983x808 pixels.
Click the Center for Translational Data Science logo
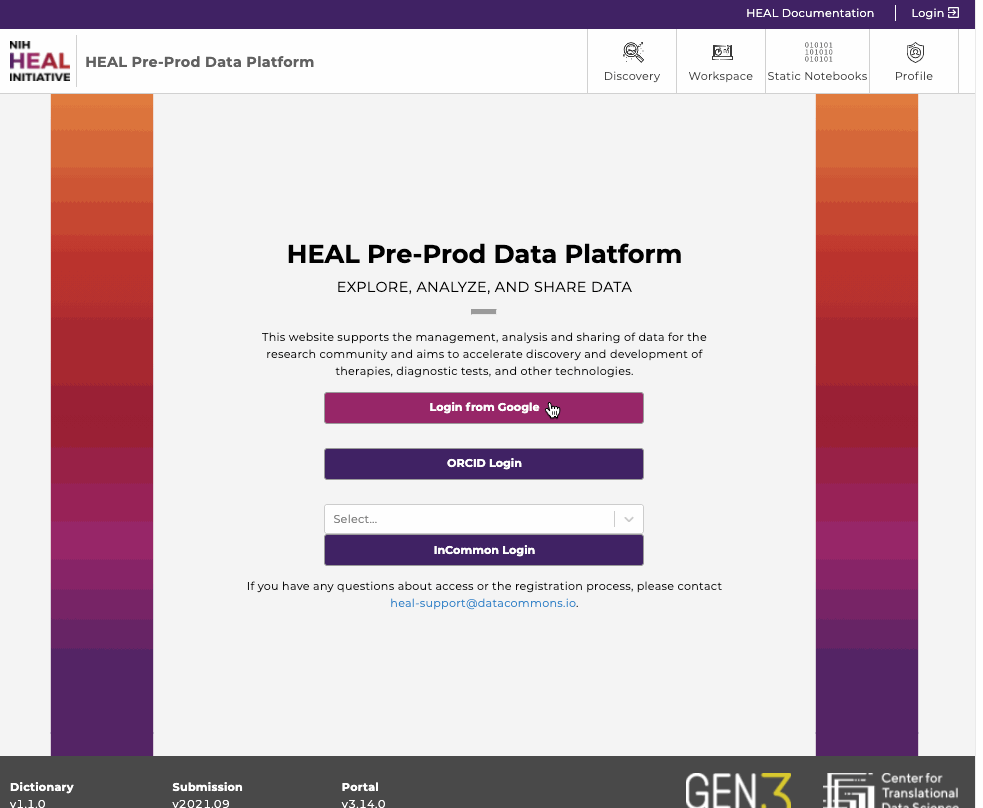click(x=891, y=790)
